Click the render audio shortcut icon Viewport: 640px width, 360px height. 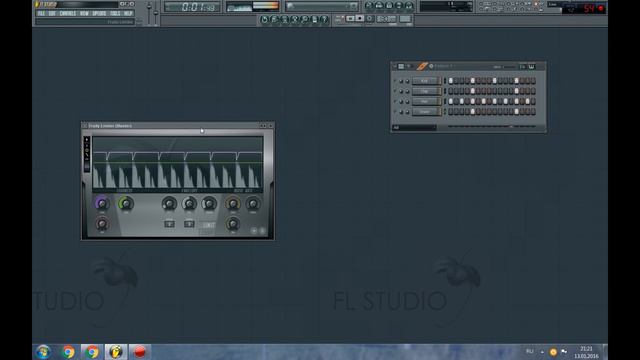coord(284,19)
